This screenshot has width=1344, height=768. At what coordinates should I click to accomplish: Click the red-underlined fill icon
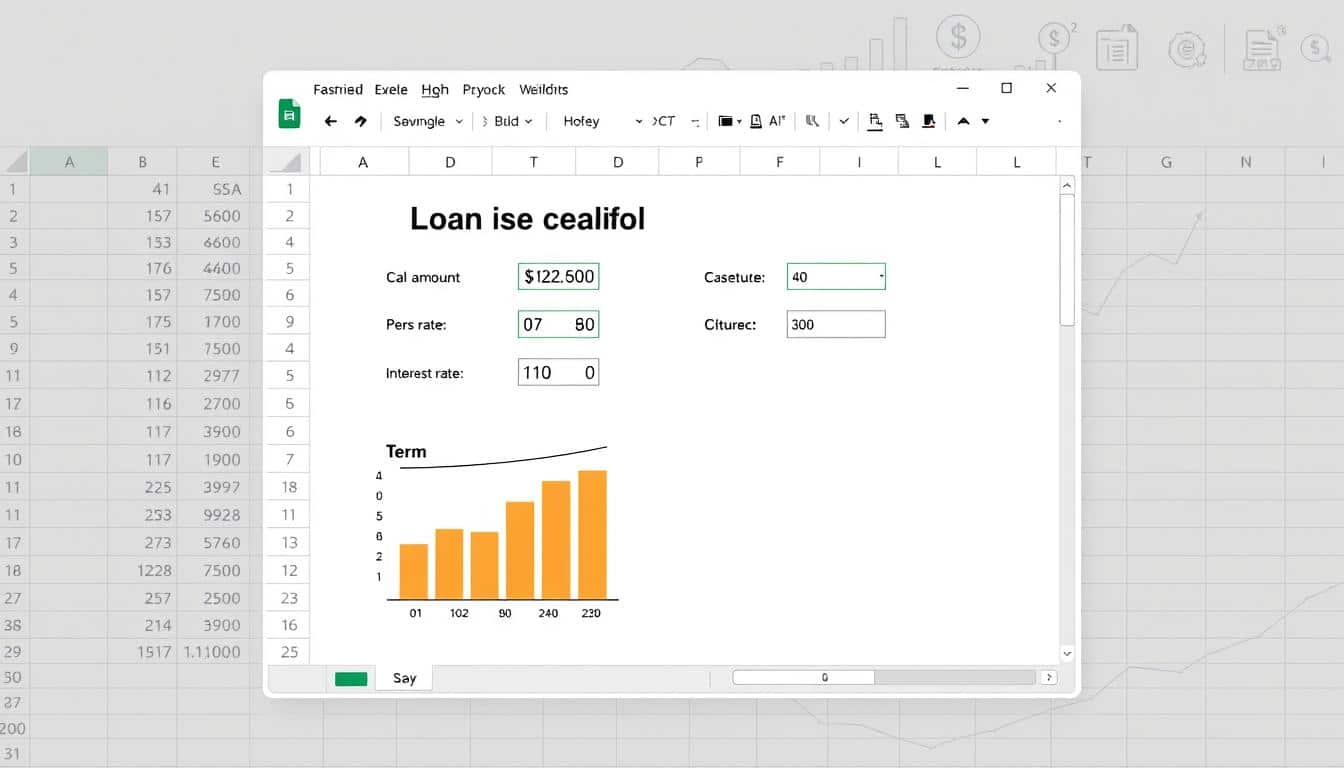coord(928,121)
